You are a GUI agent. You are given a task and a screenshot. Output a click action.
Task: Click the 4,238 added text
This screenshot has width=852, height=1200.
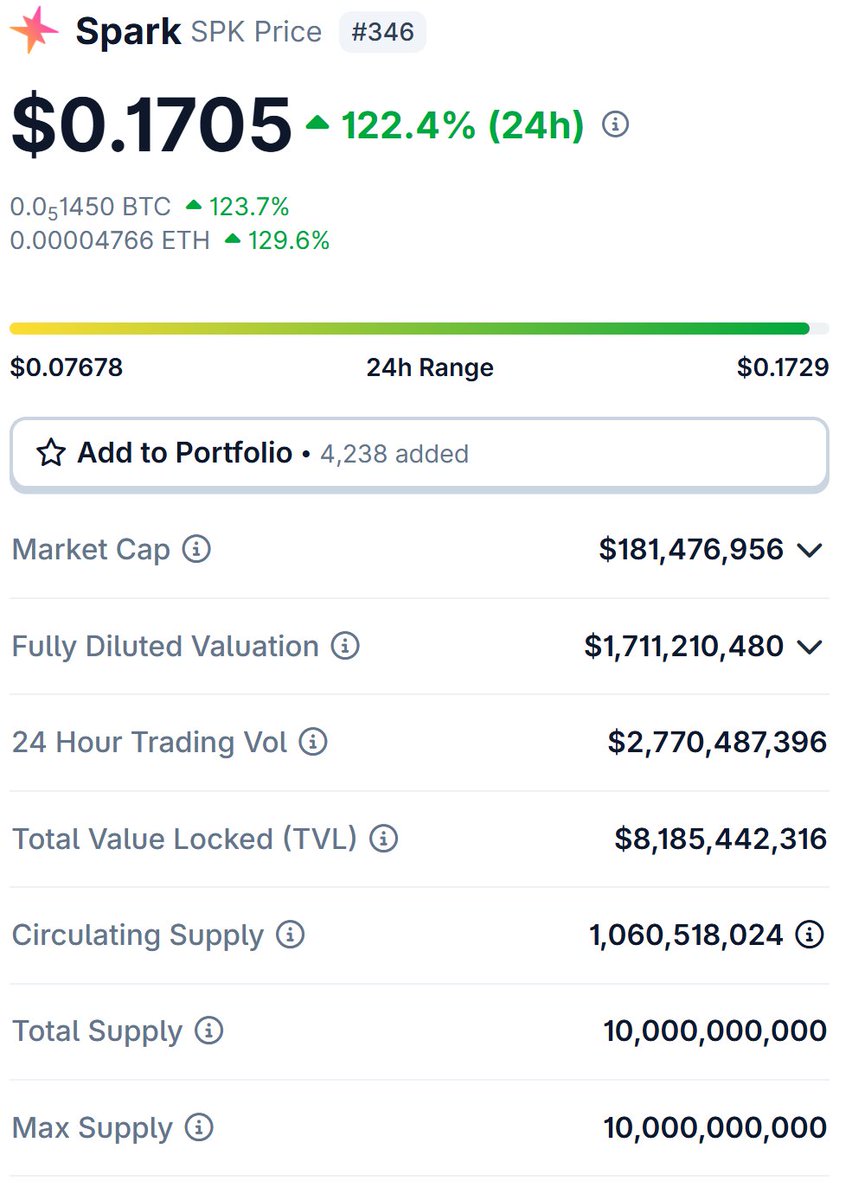[394, 454]
